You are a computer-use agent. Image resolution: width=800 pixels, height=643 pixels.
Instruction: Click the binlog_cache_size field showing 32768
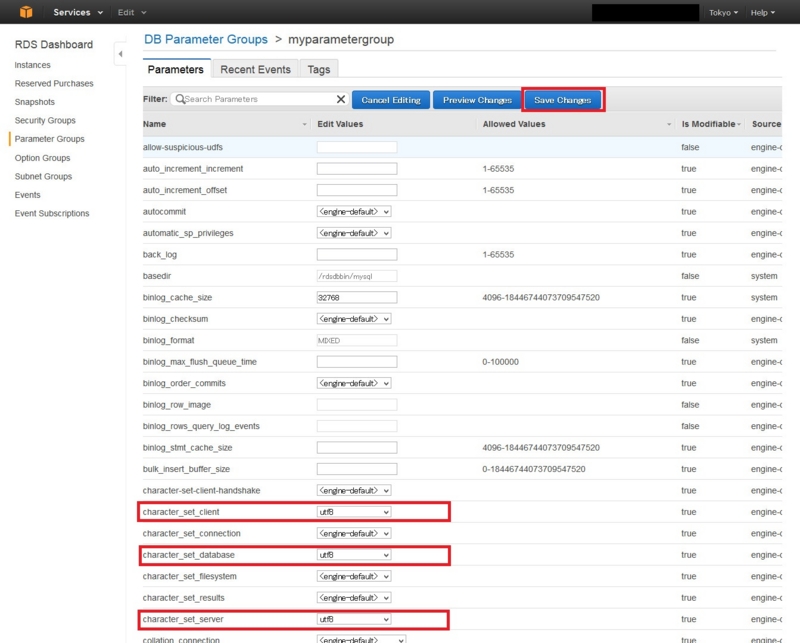point(357,297)
